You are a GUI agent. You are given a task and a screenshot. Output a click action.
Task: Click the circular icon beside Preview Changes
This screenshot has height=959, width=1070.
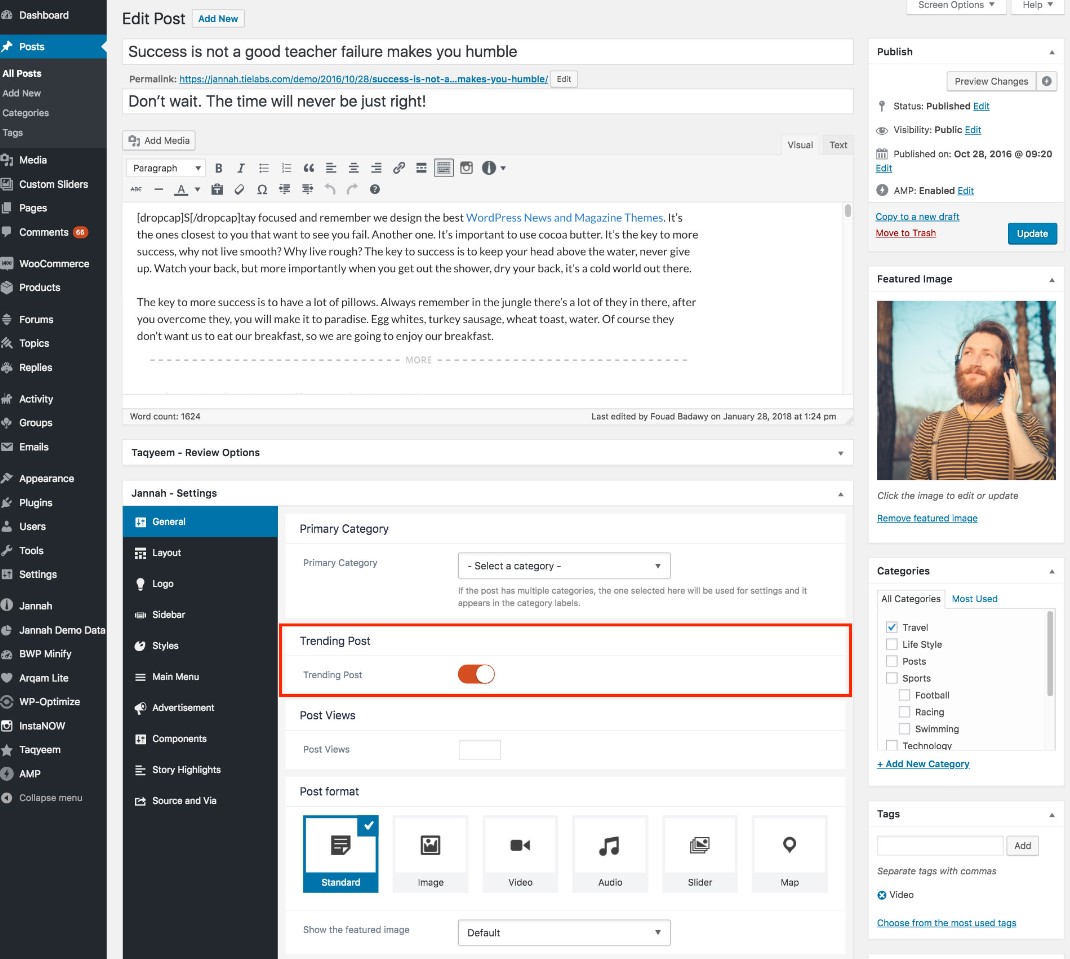(x=1046, y=81)
